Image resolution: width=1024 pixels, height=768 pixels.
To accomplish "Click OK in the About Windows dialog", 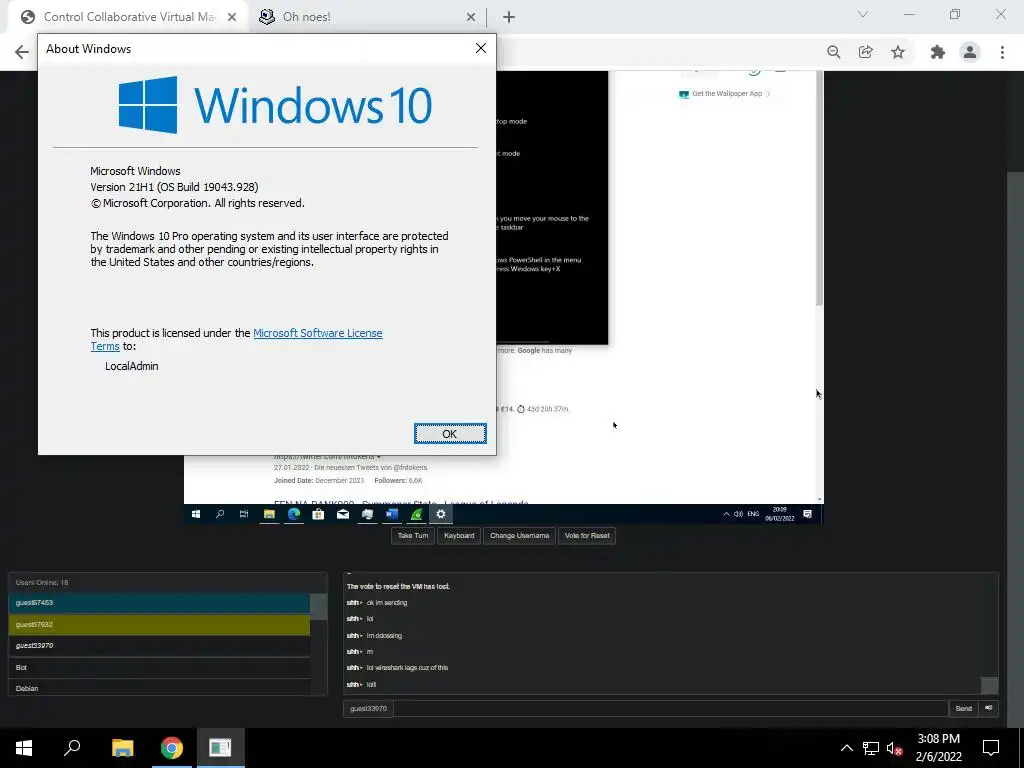I will [450, 434].
